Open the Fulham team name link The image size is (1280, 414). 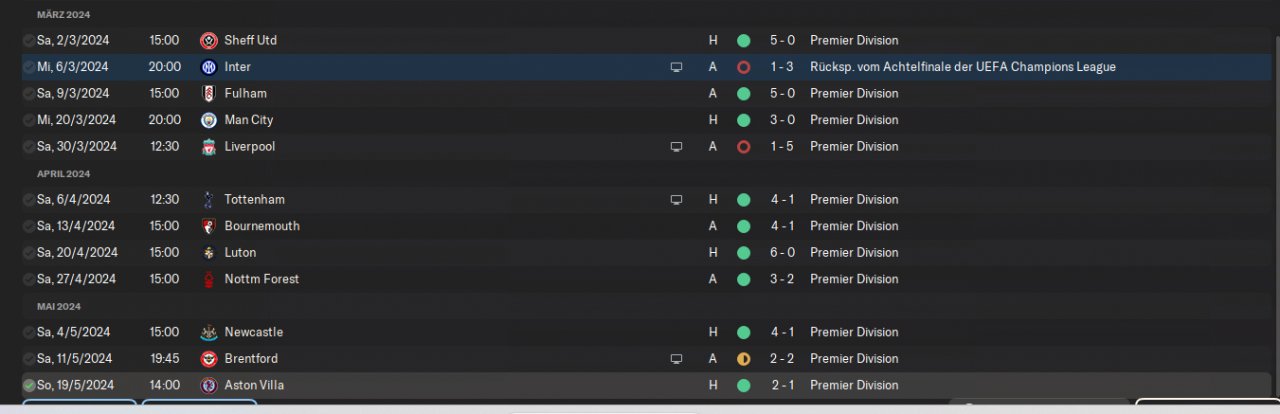[x=245, y=93]
